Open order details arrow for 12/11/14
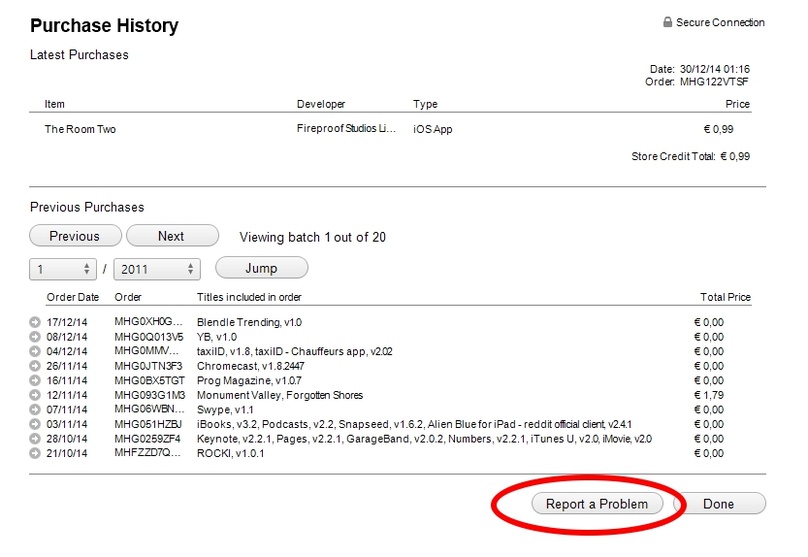 coord(35,395)
